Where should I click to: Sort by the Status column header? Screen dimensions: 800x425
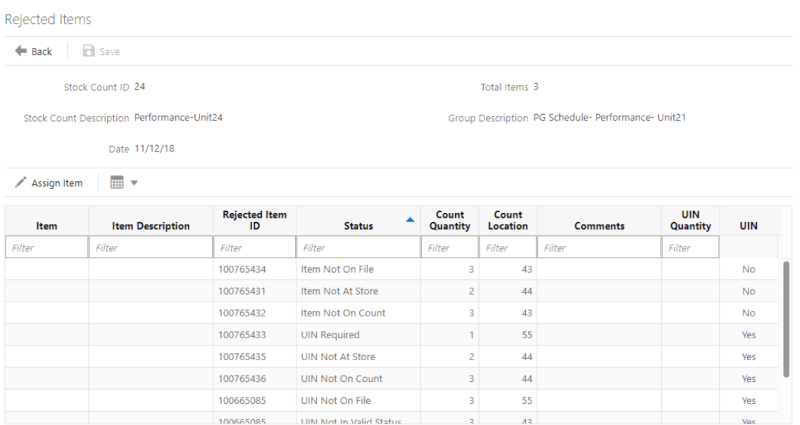click(x=358, y=226)
